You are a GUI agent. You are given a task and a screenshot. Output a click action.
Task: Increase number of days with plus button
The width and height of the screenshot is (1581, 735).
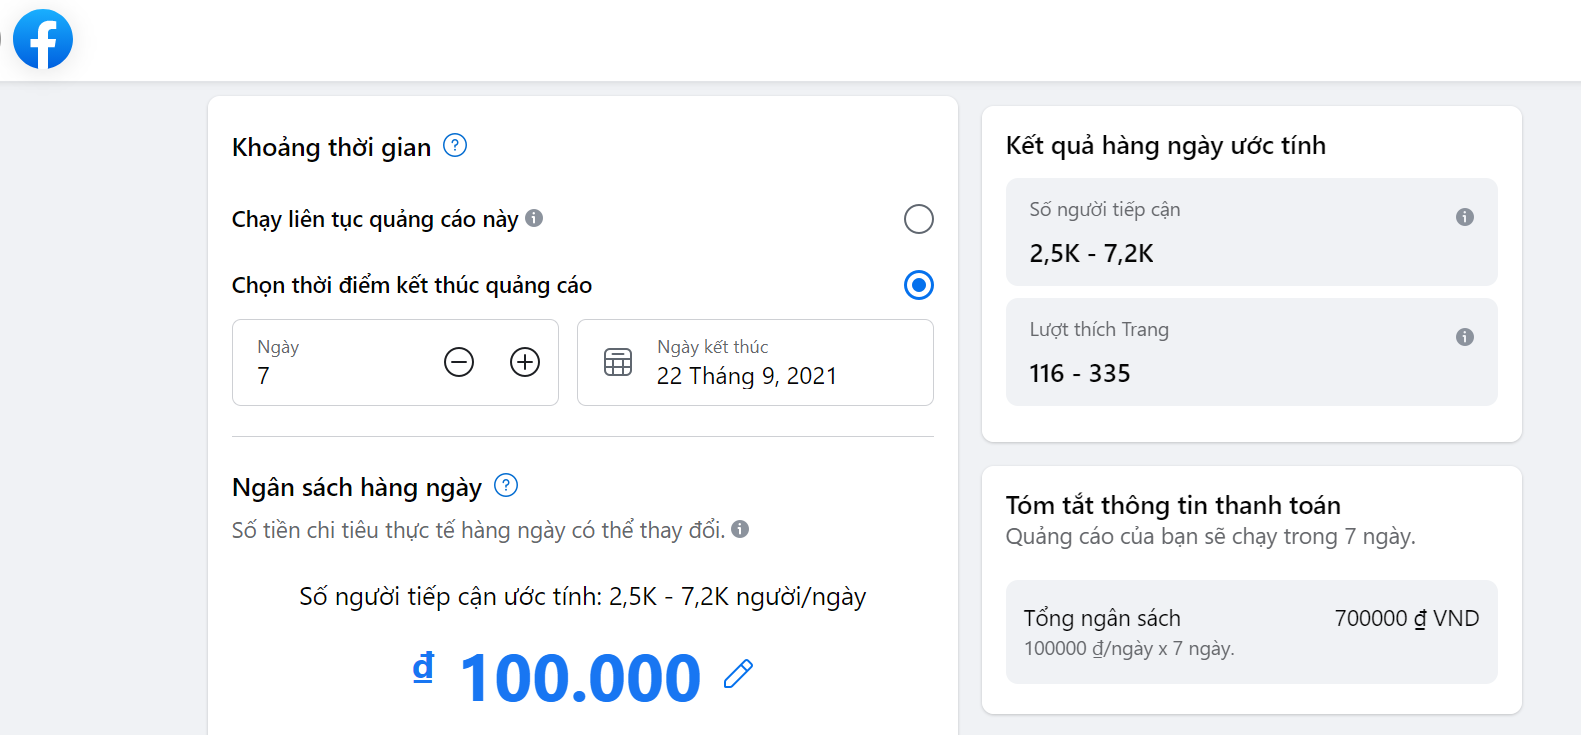525,362
